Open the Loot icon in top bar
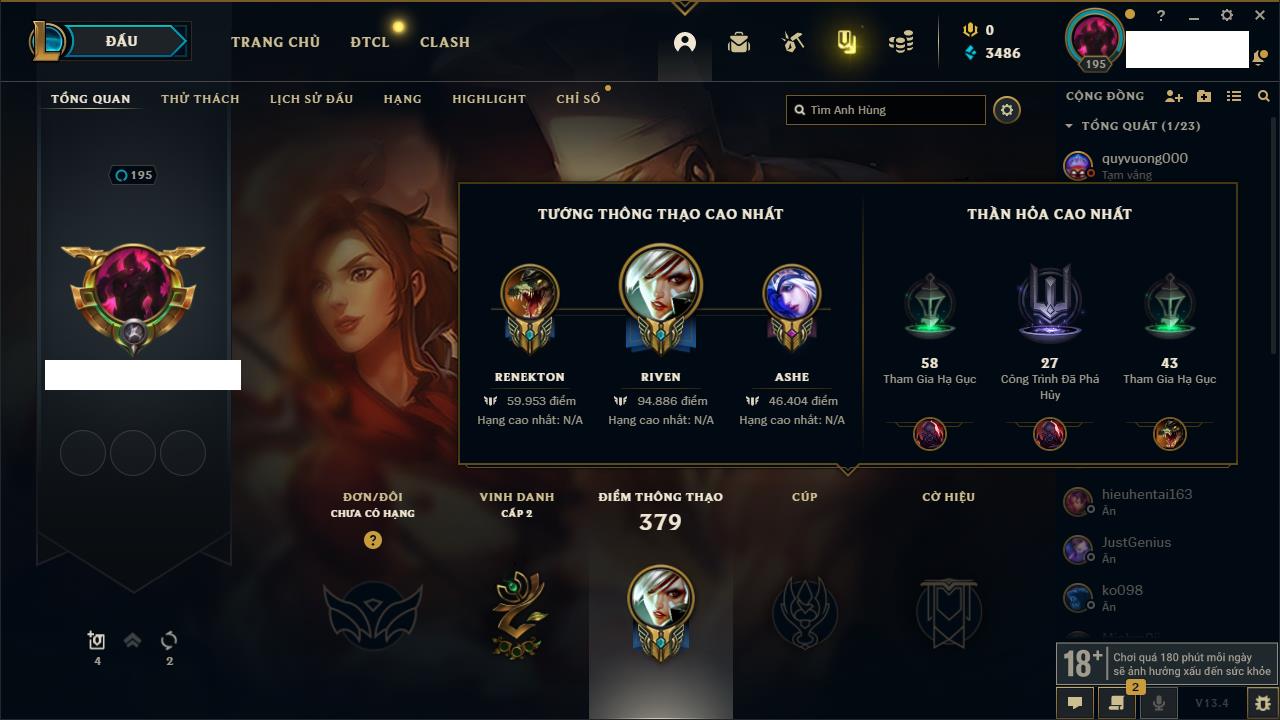The height and width of the screenshot is (720, 1280). 847,42
